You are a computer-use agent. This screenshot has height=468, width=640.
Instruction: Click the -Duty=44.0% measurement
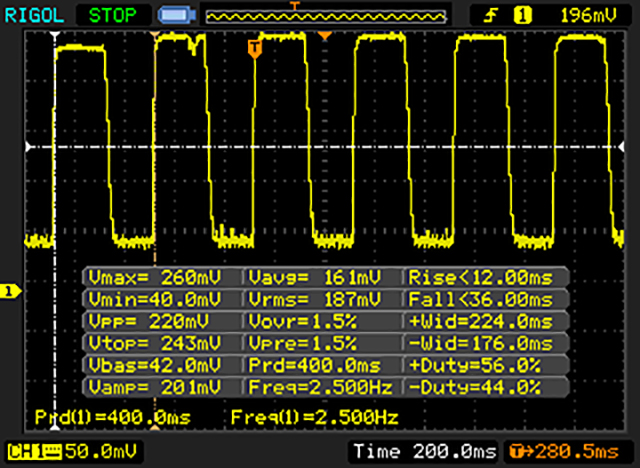475,387
